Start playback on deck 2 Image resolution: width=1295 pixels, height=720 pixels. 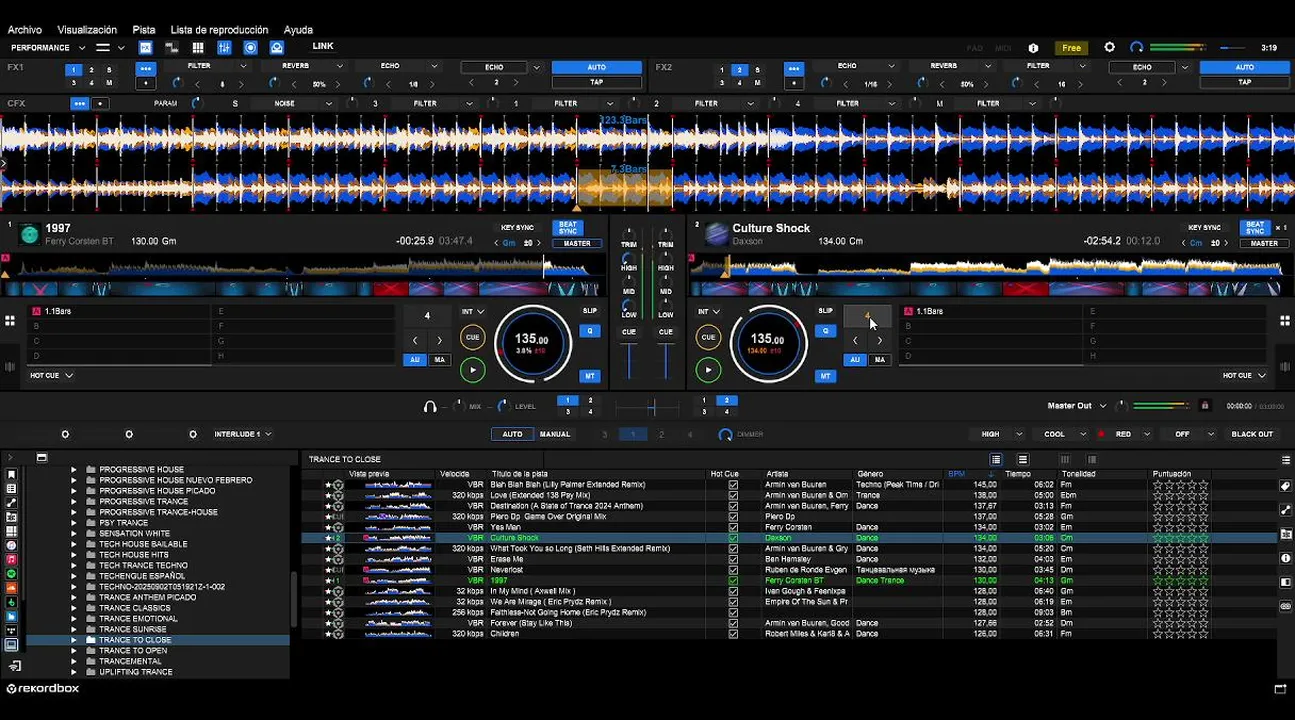pyautogui.click(x=708, y=370)
